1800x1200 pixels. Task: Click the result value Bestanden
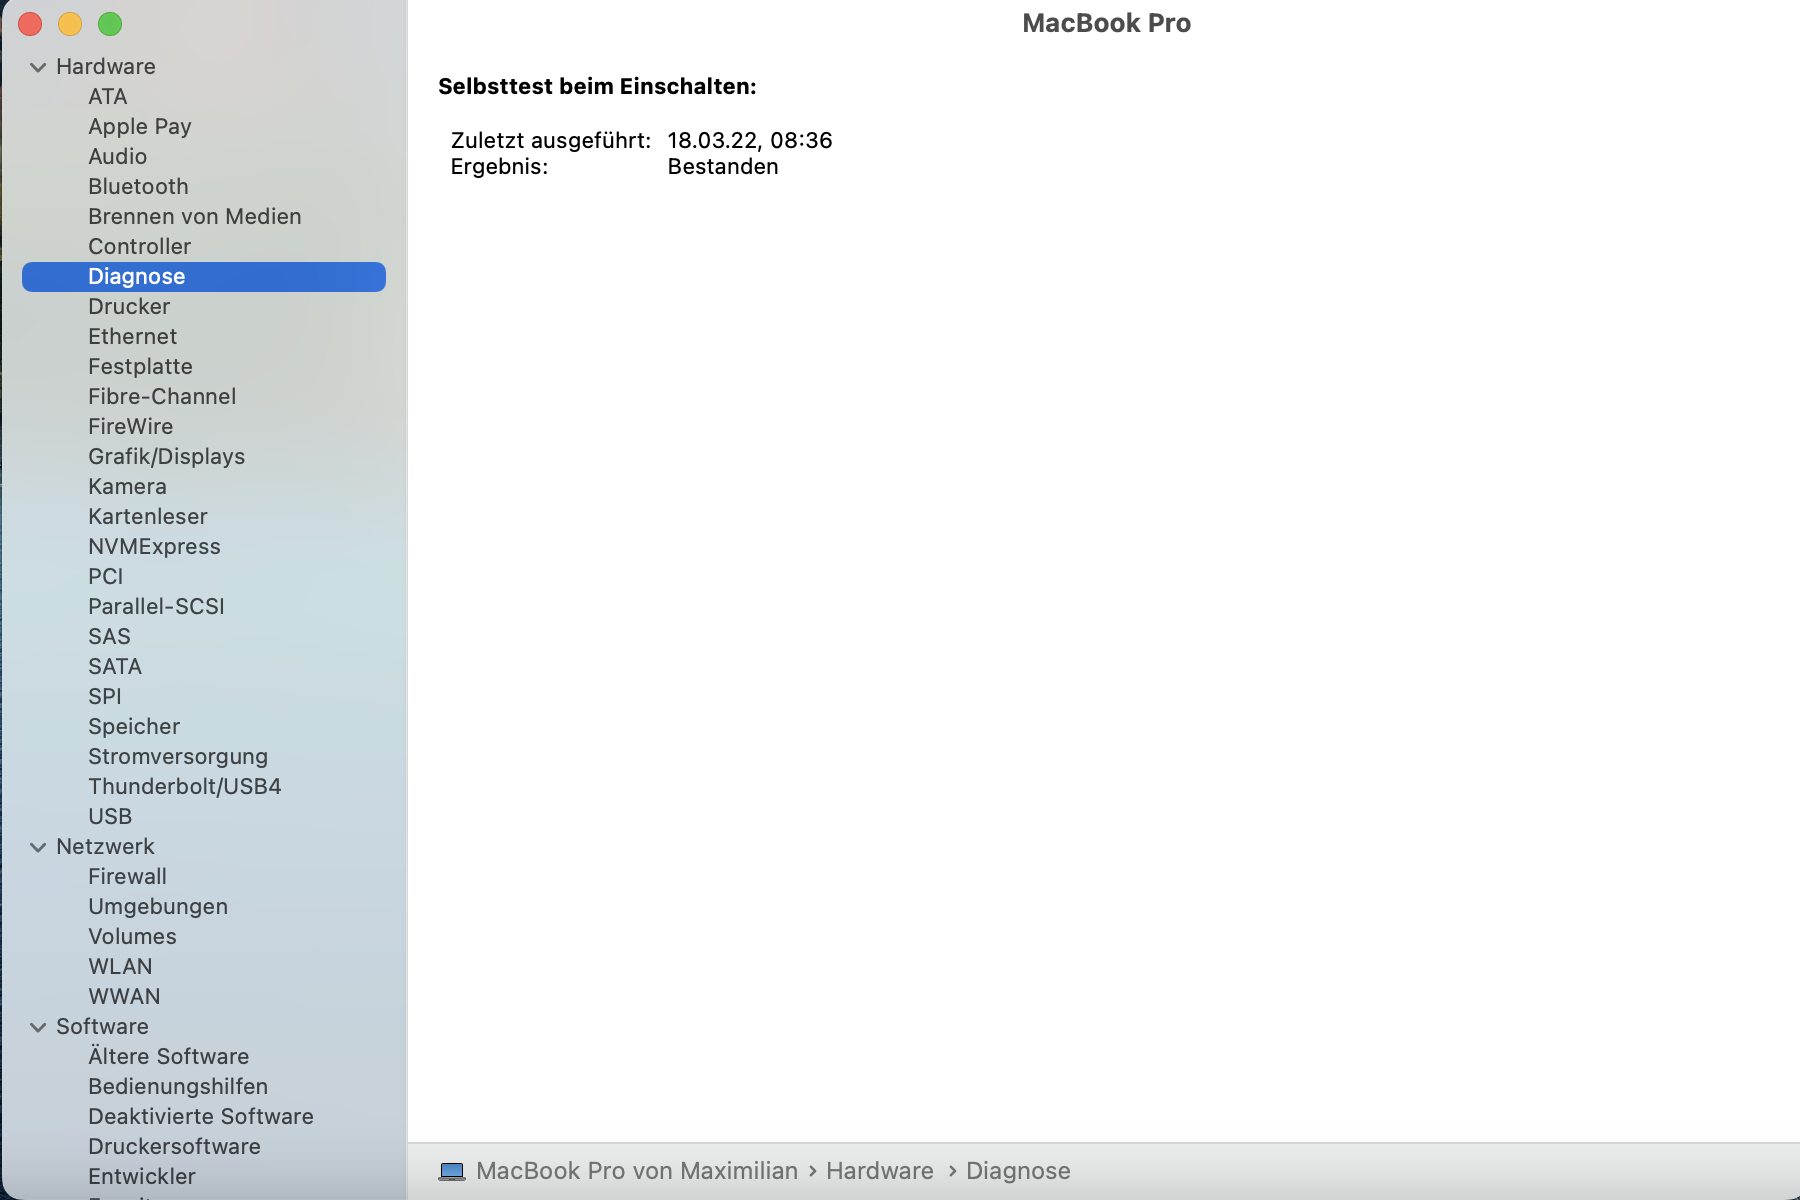(723, 167)
